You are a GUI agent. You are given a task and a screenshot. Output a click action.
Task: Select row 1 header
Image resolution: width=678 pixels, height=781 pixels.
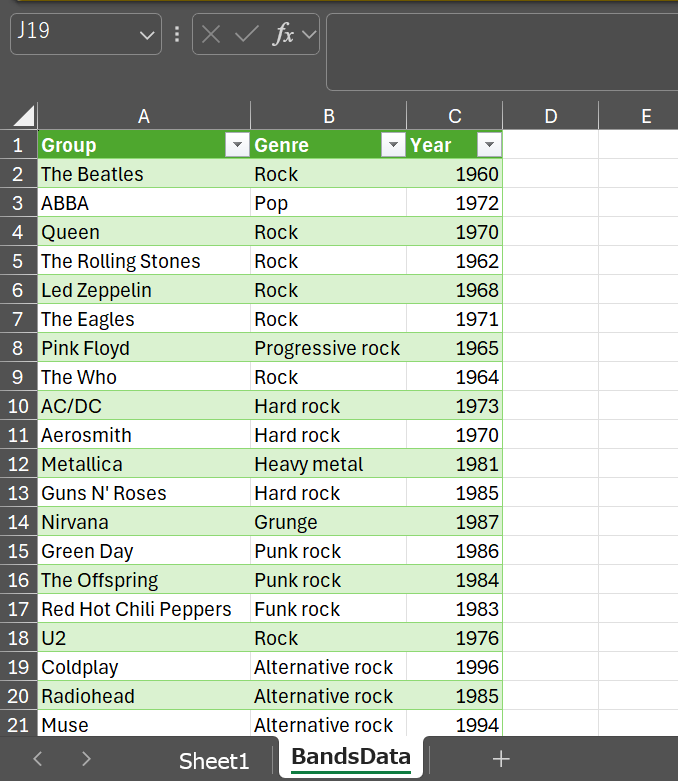pyautogui.click(x=18, y=145)
